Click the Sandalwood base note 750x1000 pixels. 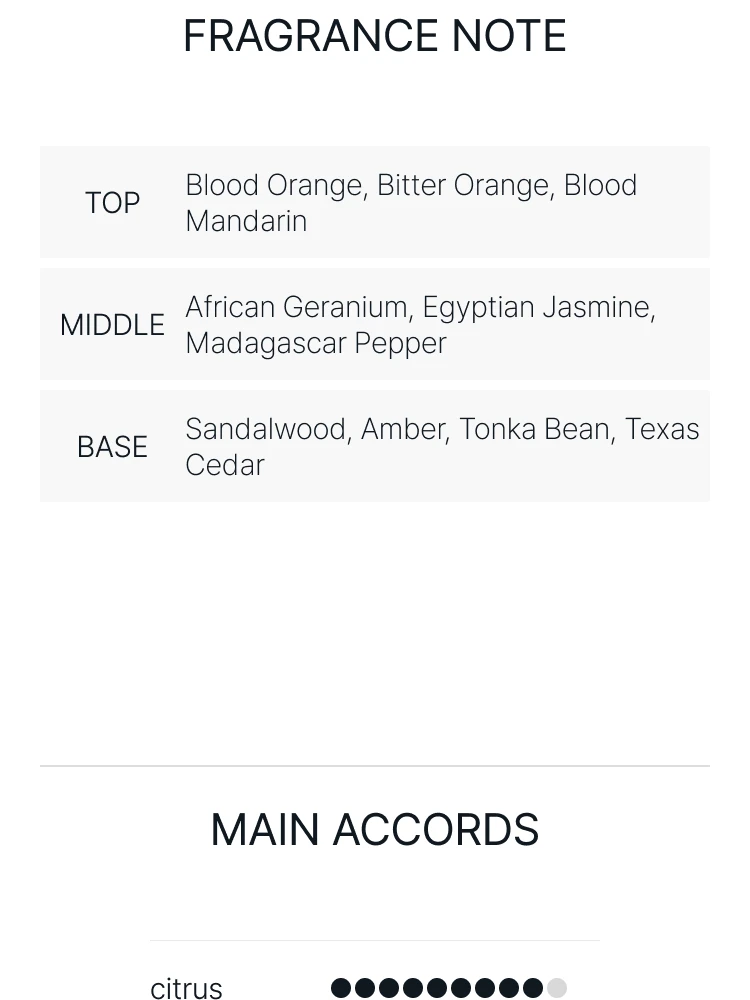click(x=266, y=430)
